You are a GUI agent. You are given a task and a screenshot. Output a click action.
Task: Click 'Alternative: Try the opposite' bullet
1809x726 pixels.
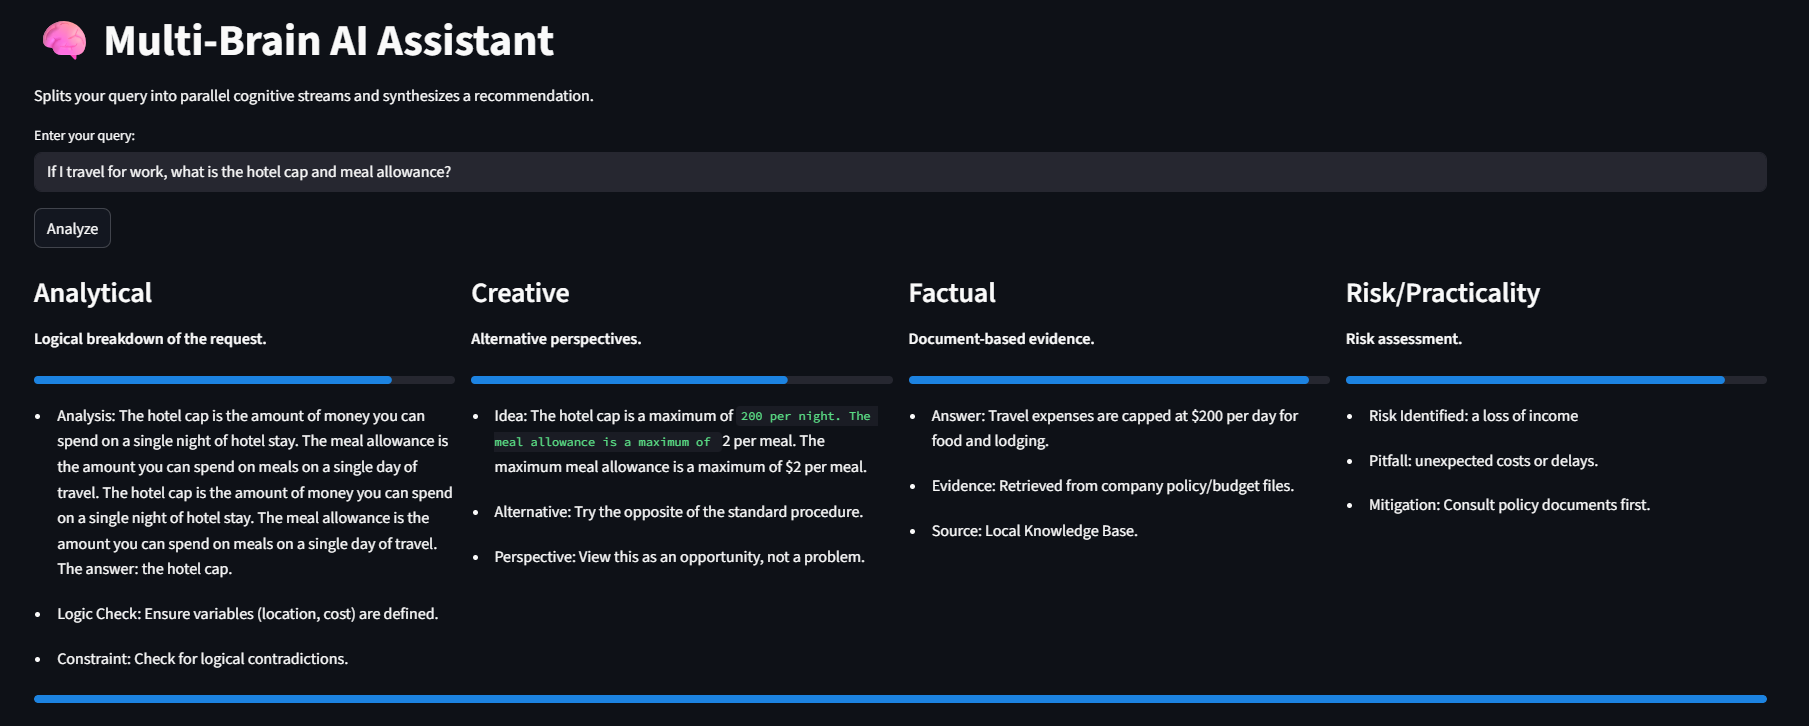coord(678,512)
